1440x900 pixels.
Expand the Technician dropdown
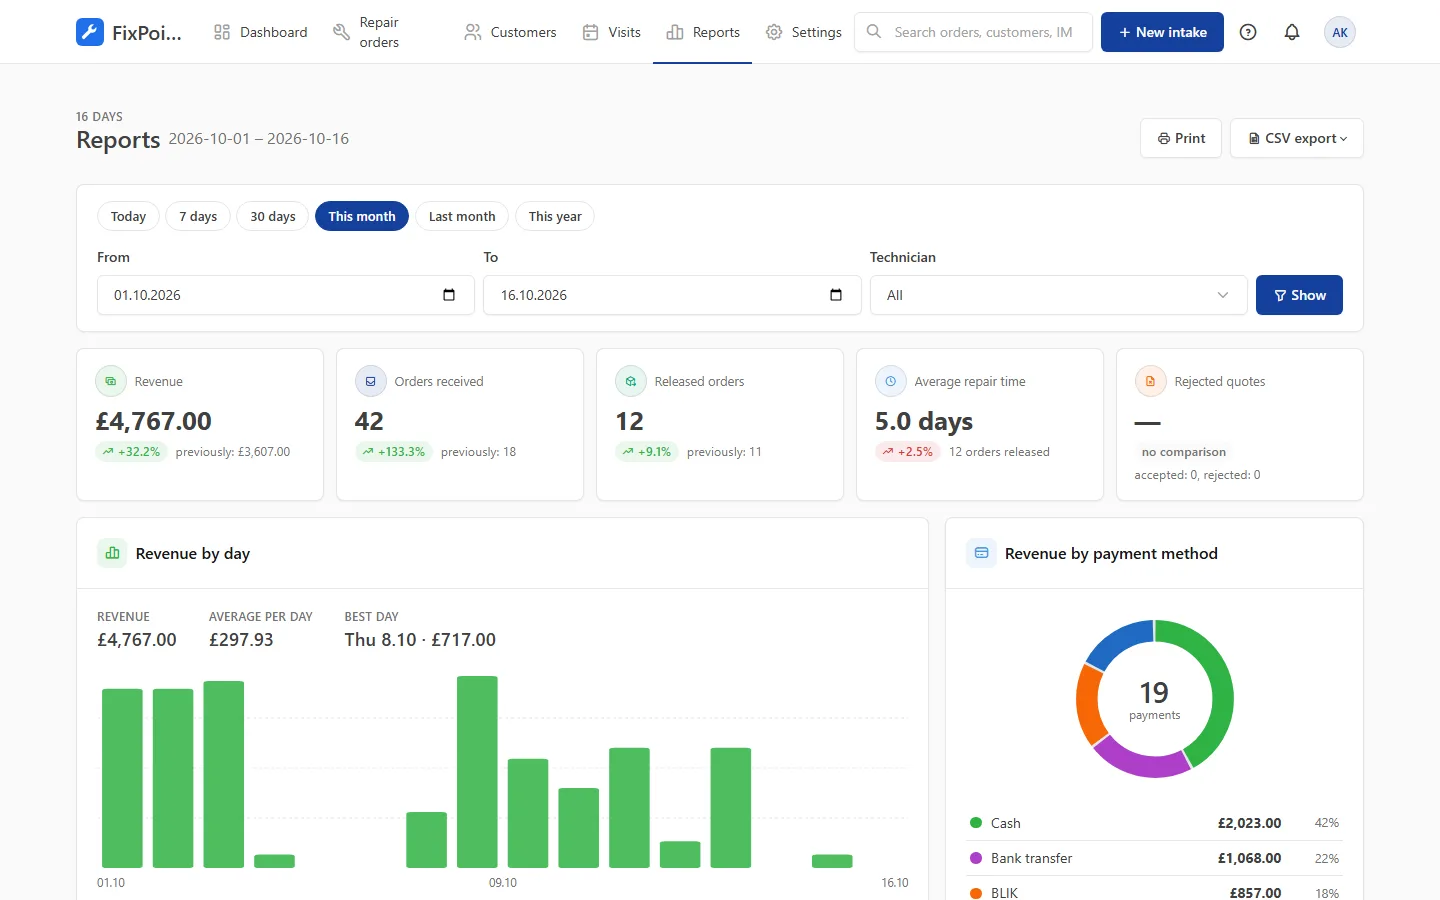click(1058, 295)
